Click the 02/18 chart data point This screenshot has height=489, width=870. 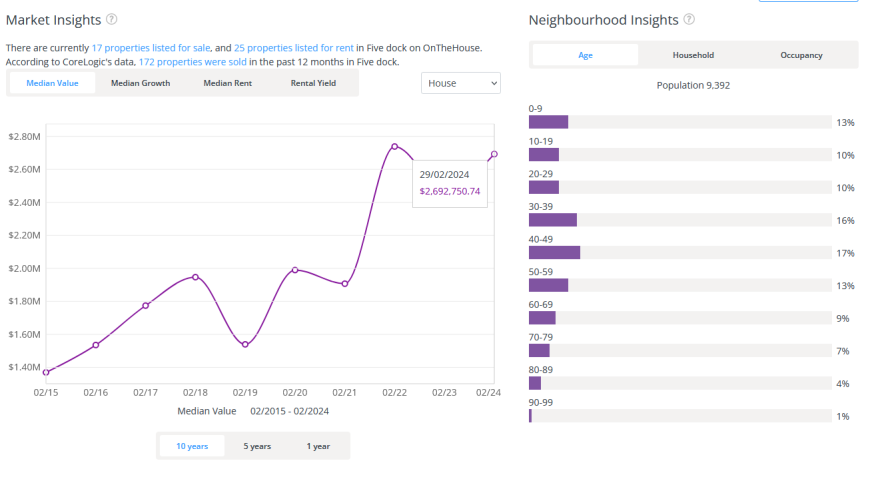195,277
